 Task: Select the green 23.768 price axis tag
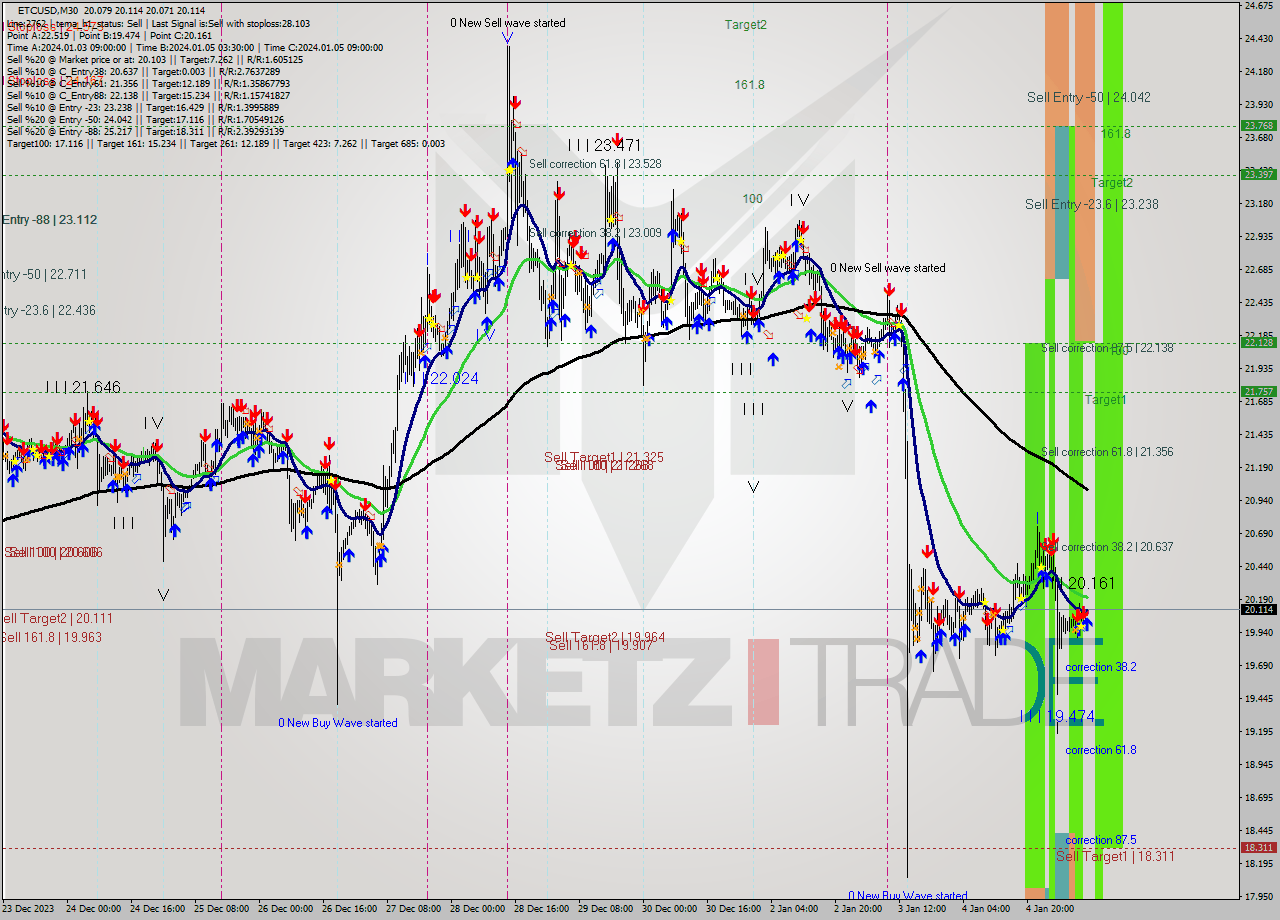click(x=1258, y=125)
